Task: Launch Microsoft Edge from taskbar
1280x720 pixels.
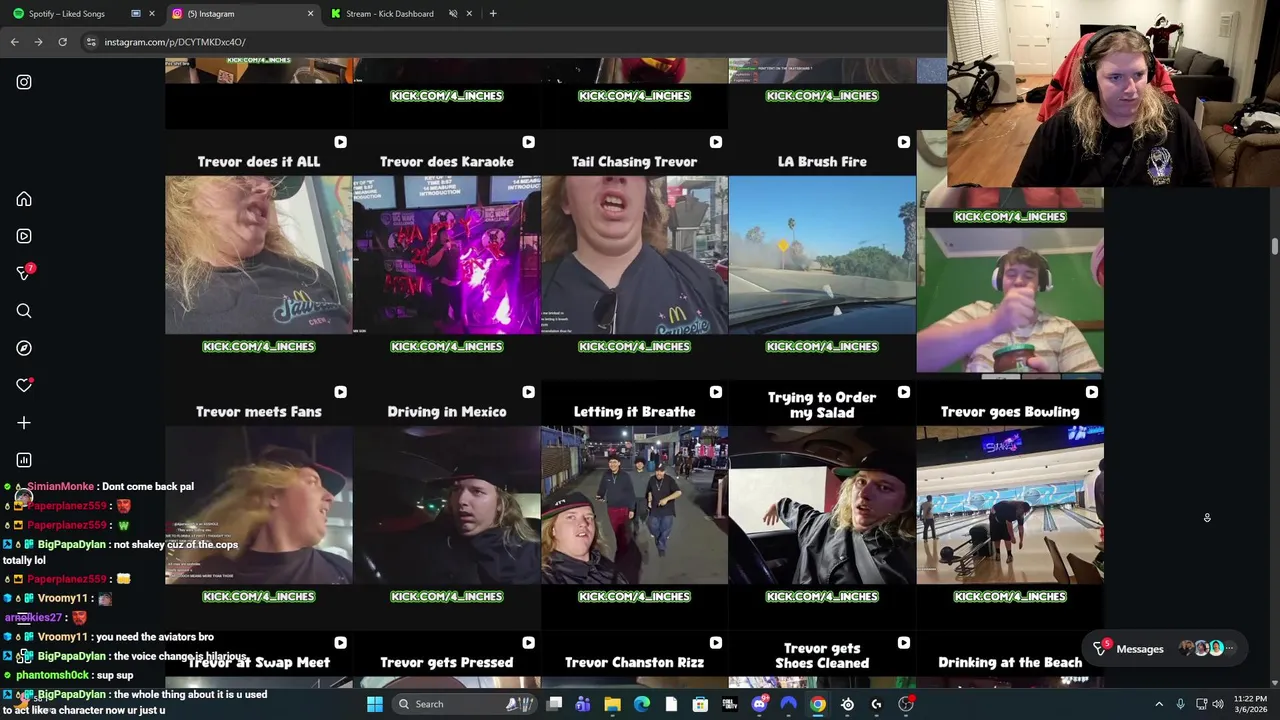Action: click(x=642, y=704)
